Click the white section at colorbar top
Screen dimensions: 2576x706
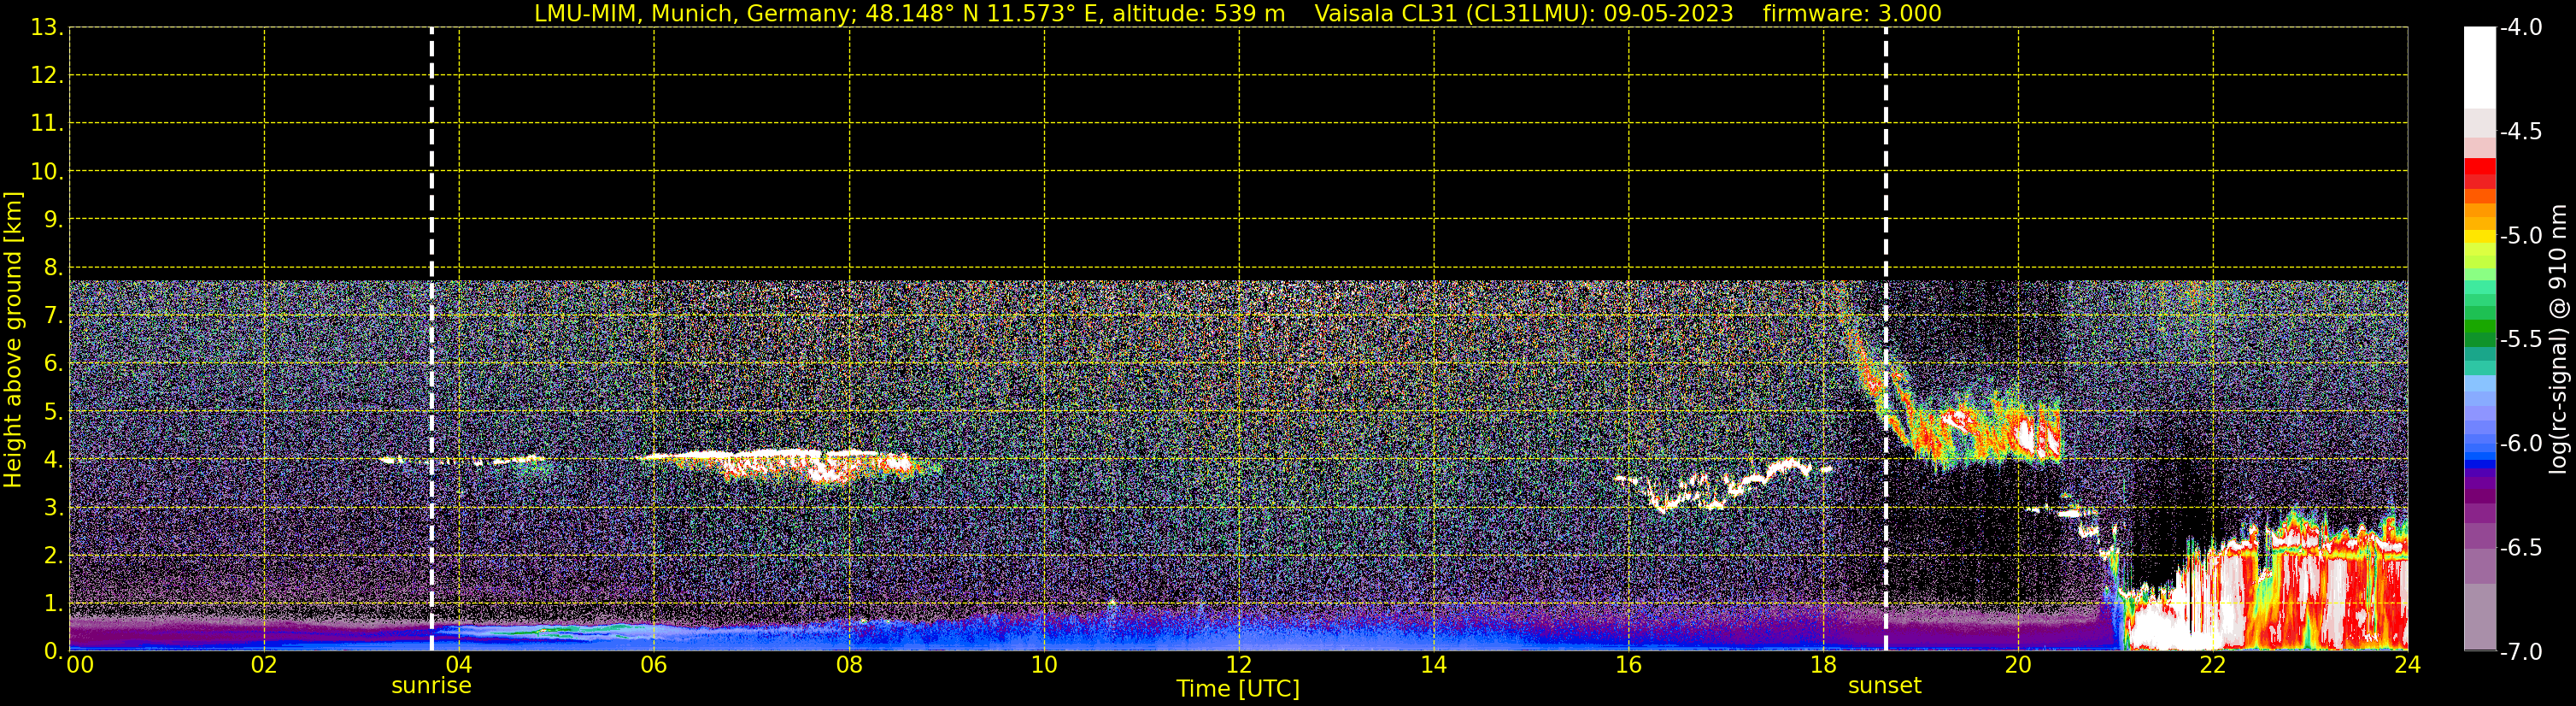2479,68
